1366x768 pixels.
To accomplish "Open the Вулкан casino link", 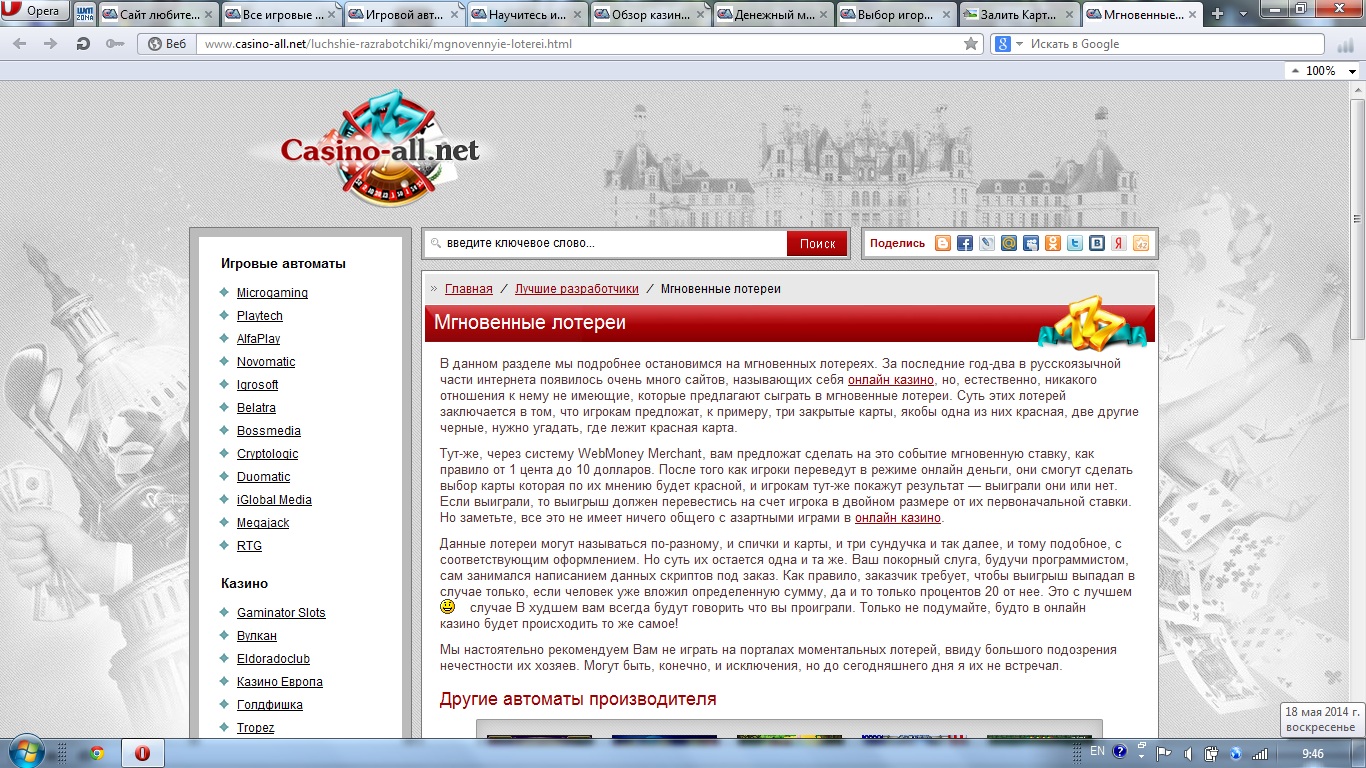I will coord(257,636).
